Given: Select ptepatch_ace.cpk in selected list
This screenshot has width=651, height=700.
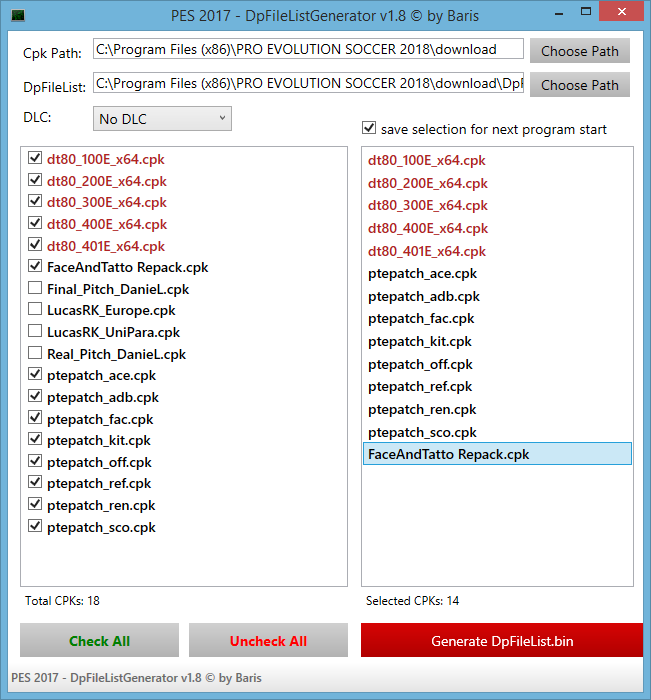Looking at the screenshot, I should [x=497, y=273].
